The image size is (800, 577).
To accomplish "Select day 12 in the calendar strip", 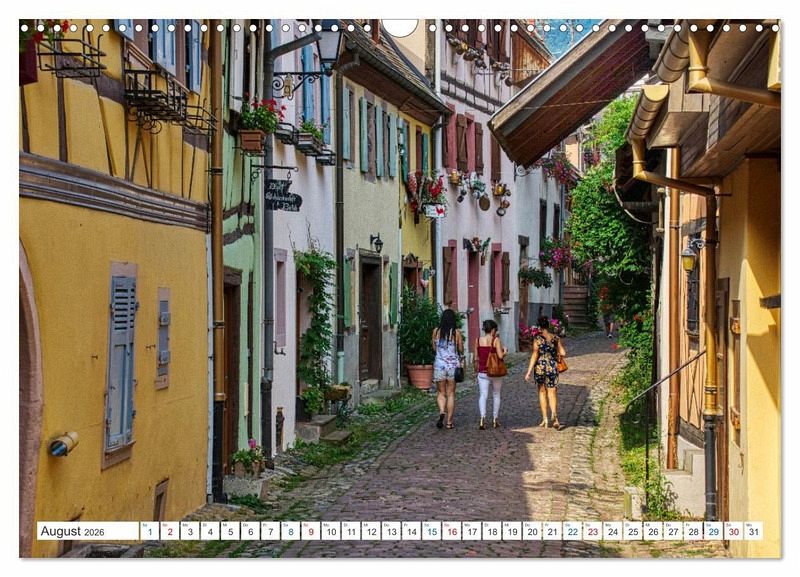I will tap(371, 531).
